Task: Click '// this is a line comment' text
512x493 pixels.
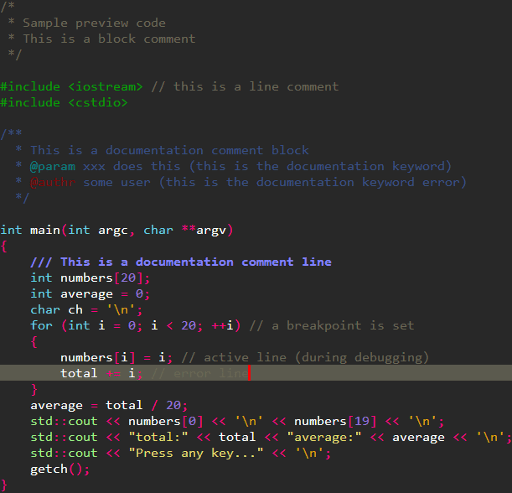Action: pyautogui.click(x=245, y=87)
